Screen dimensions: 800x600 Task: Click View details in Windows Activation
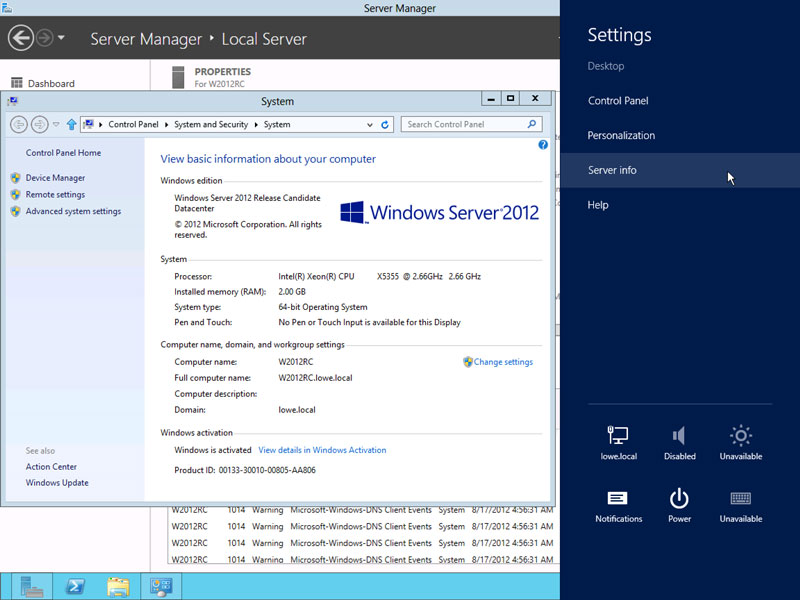[x=322, y=450]
